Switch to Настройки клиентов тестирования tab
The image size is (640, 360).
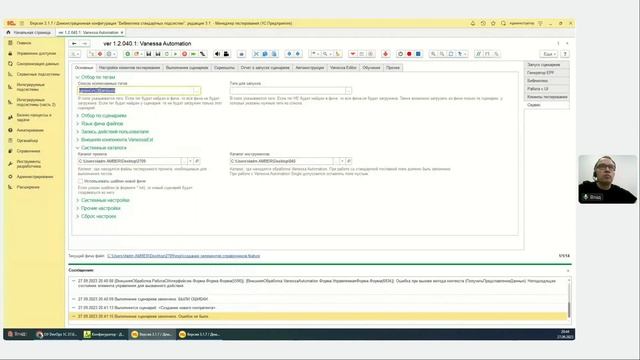click(x=129, y=68)
